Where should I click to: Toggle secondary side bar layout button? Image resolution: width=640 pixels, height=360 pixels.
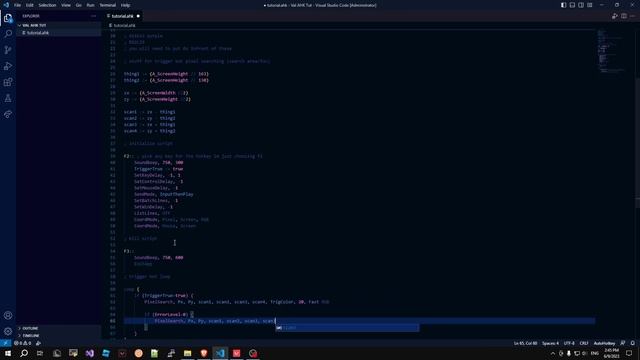(x=581, y=5)
